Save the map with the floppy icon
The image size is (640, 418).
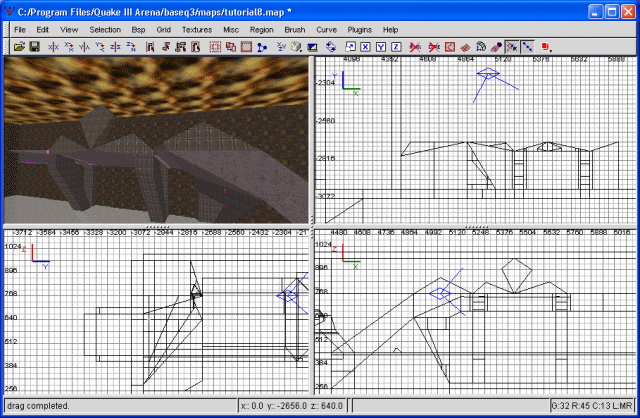pos(35,47)
